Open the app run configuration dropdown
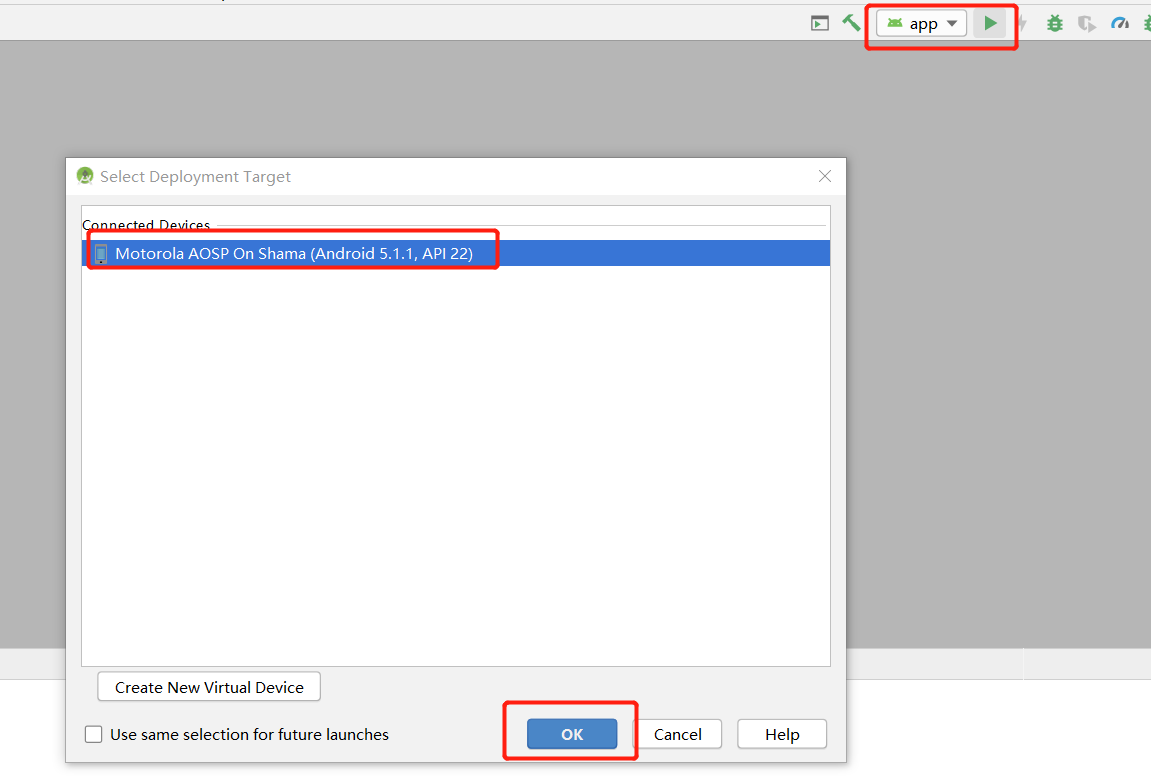 (x=922, y=23)
